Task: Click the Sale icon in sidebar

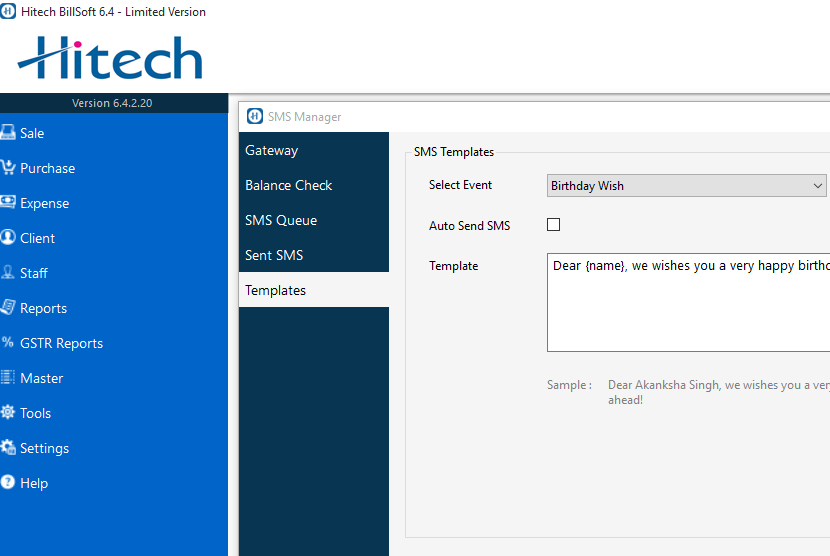Action: click(8, 133)
